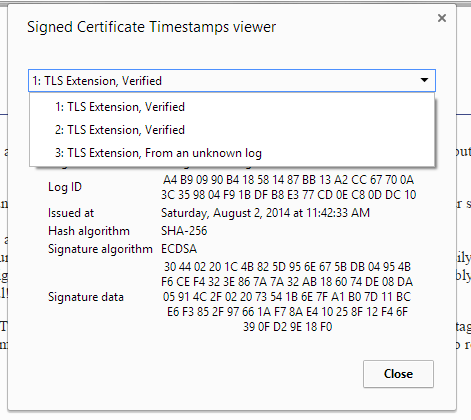Viewport: 471px width, 420px height.
Task: Click the 'Saturday, August 2, 2014' timestamp value
Action: click(265, 213)
